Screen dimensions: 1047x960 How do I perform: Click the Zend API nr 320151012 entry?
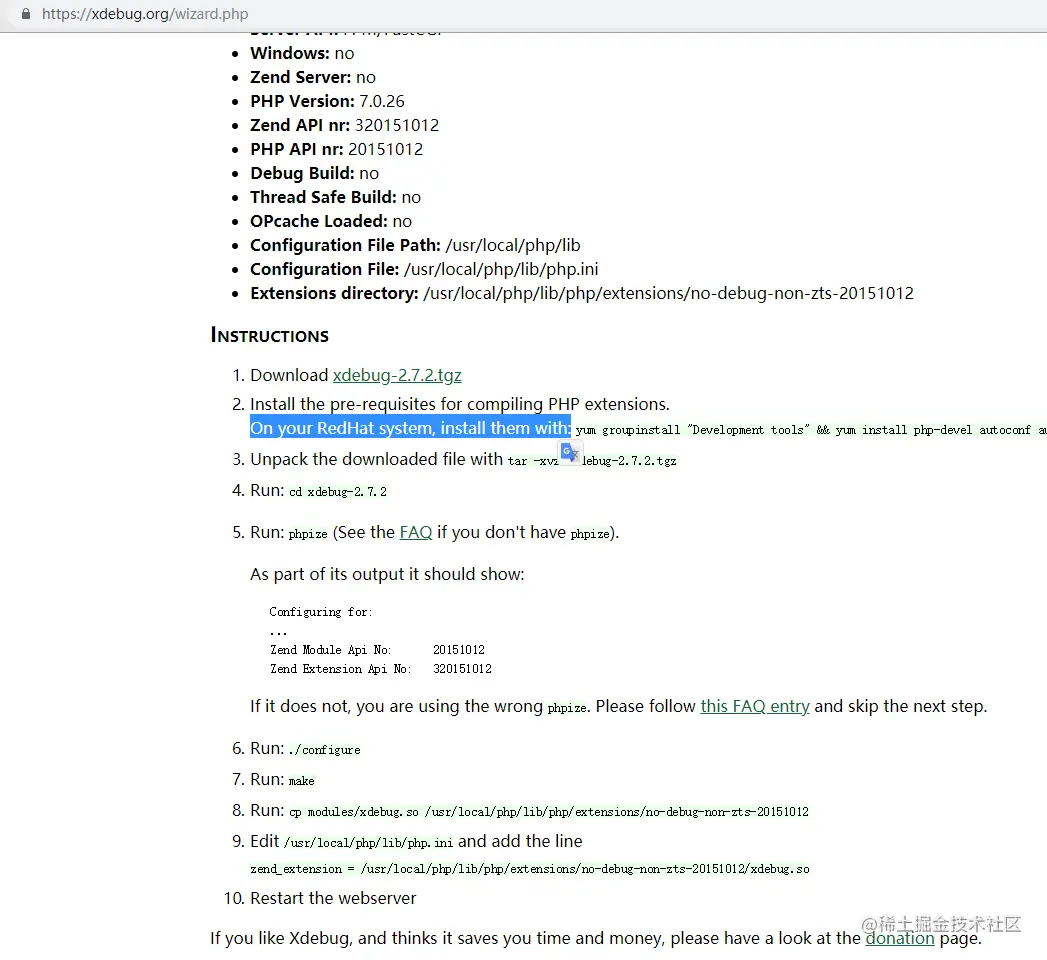pos(345,126)
